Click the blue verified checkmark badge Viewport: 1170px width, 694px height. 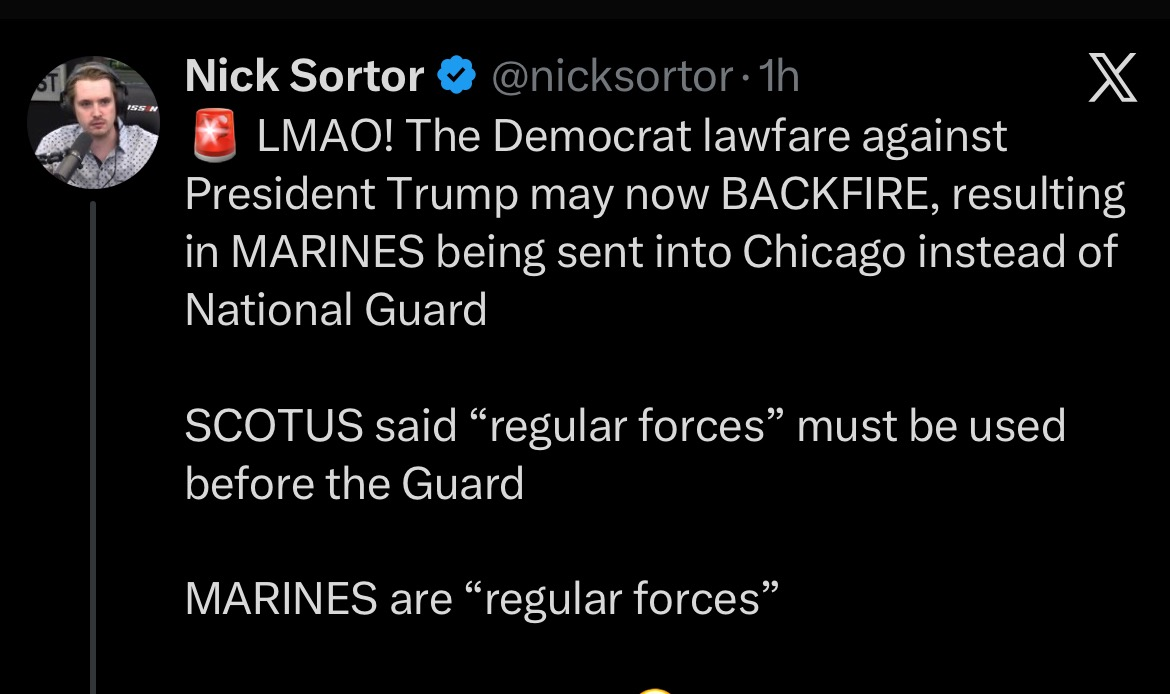coord(457,76)
